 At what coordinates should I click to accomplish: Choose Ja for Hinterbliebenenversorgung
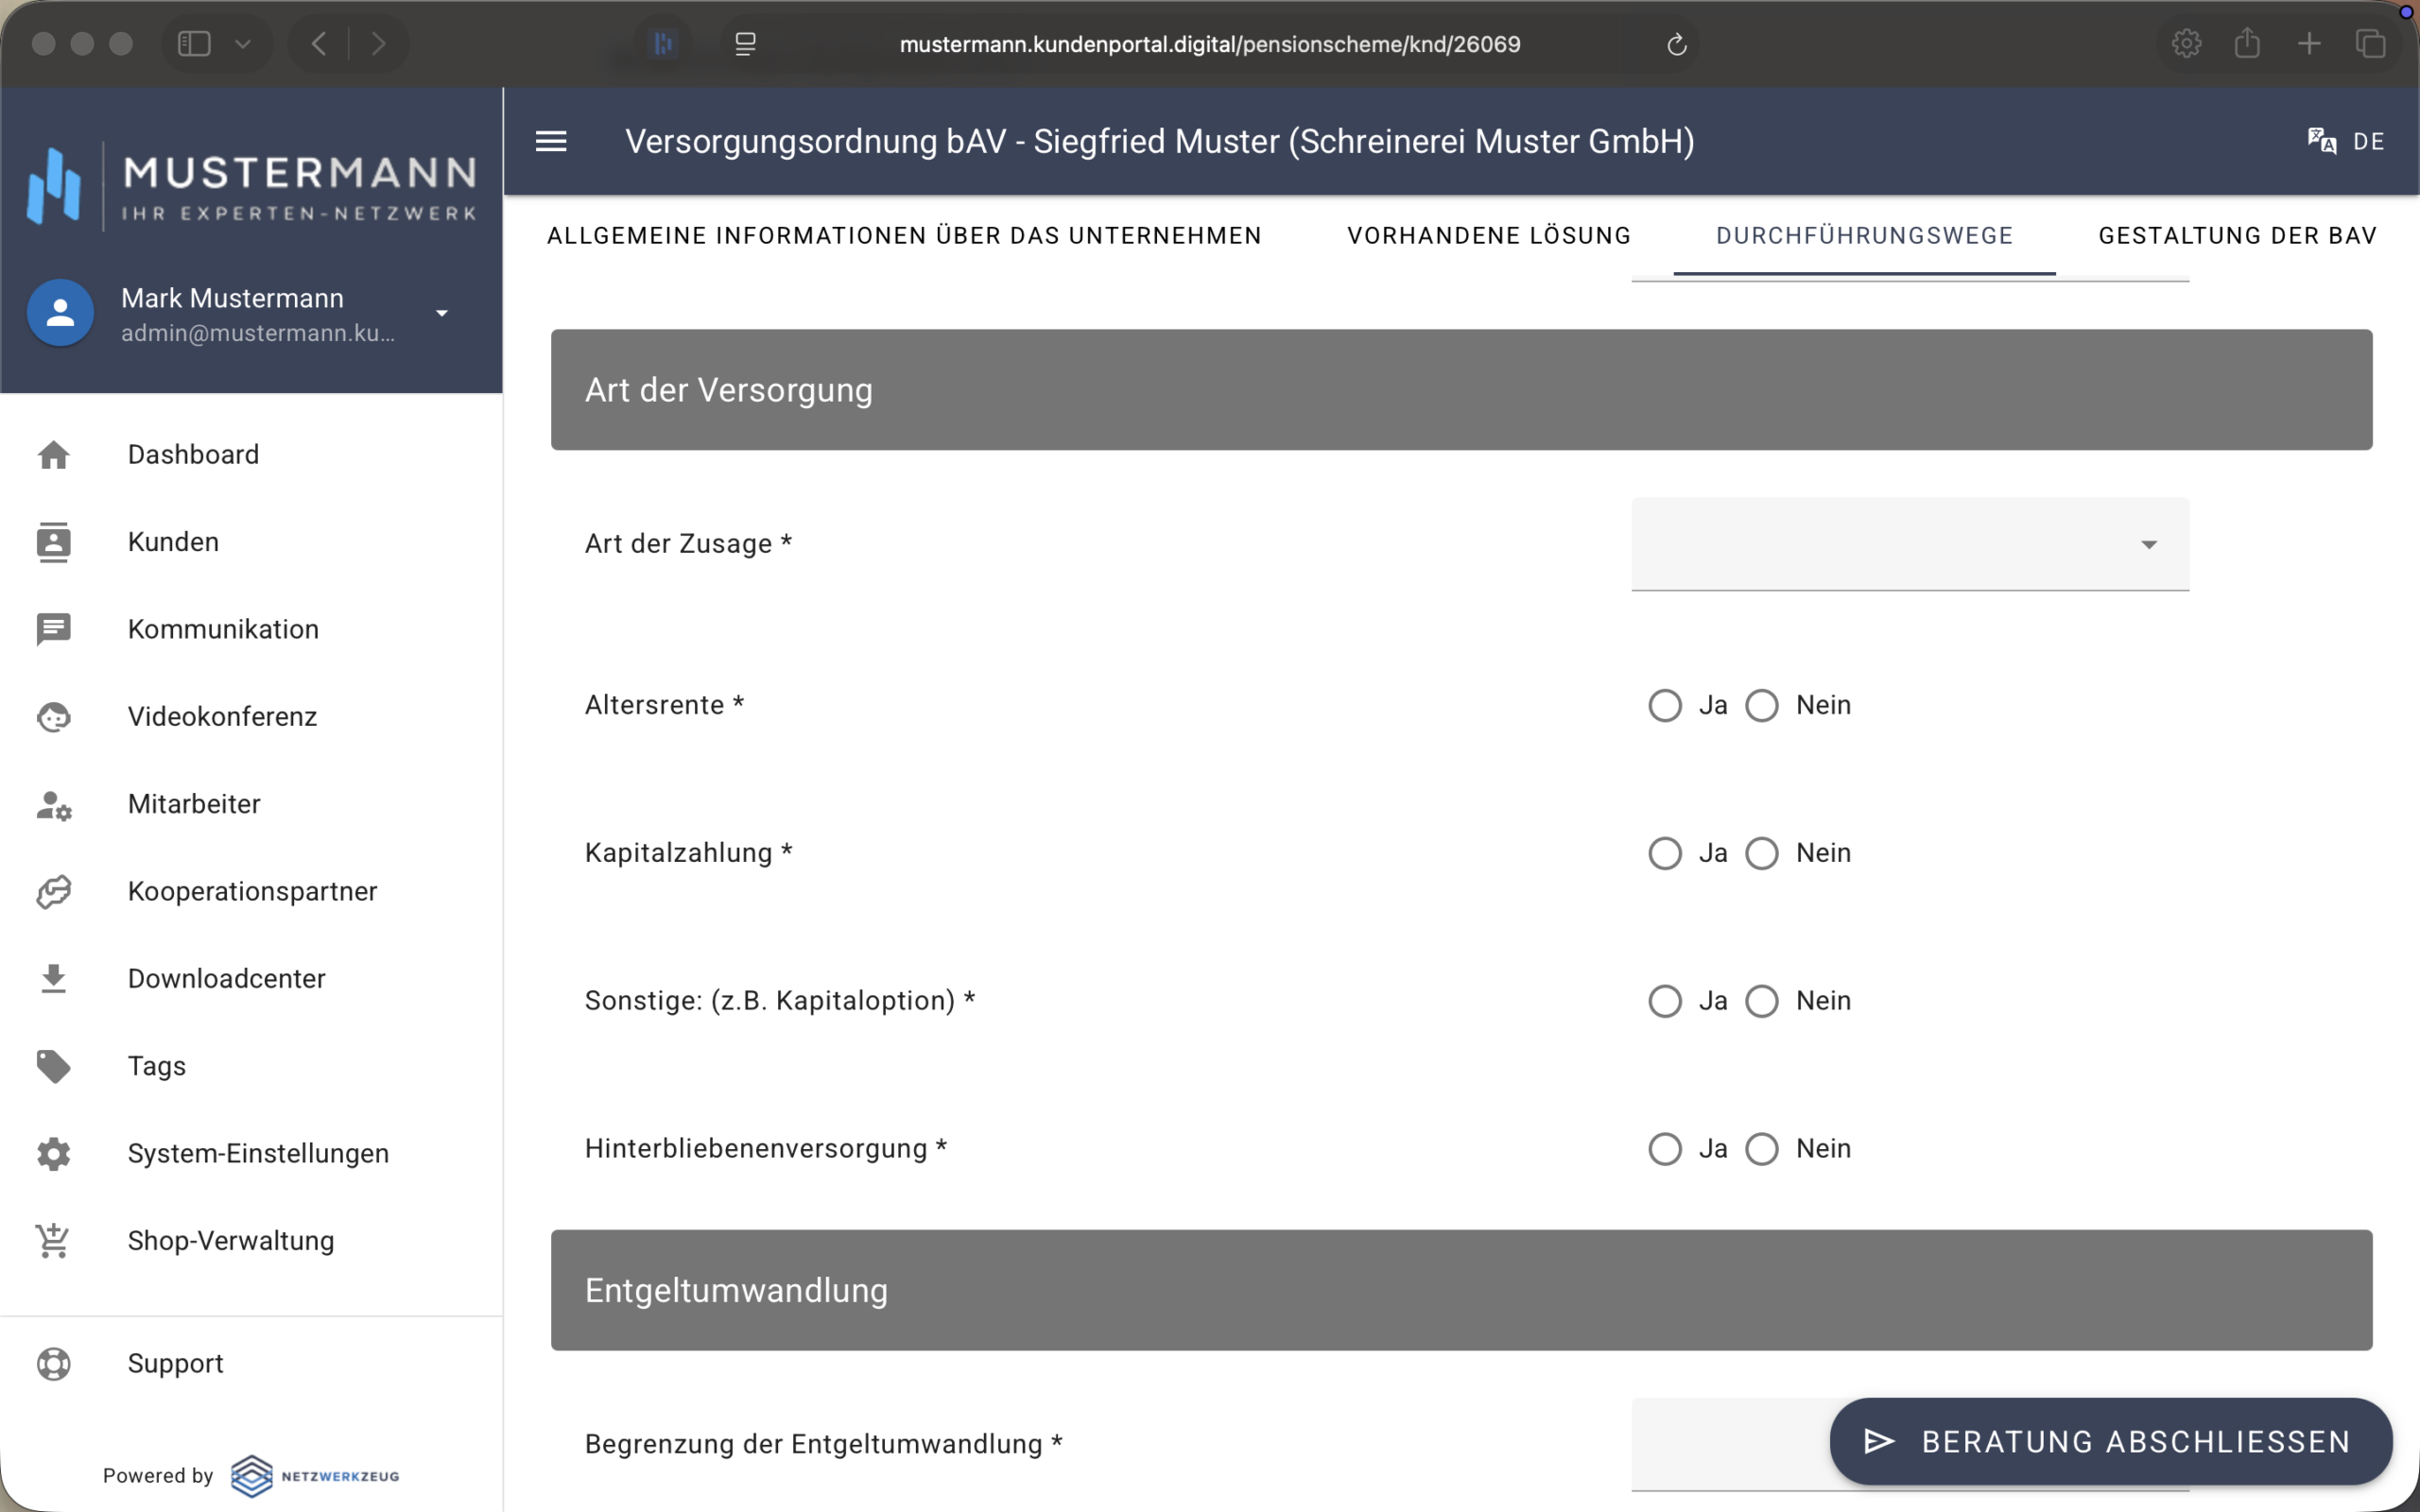[1665, 1149]
